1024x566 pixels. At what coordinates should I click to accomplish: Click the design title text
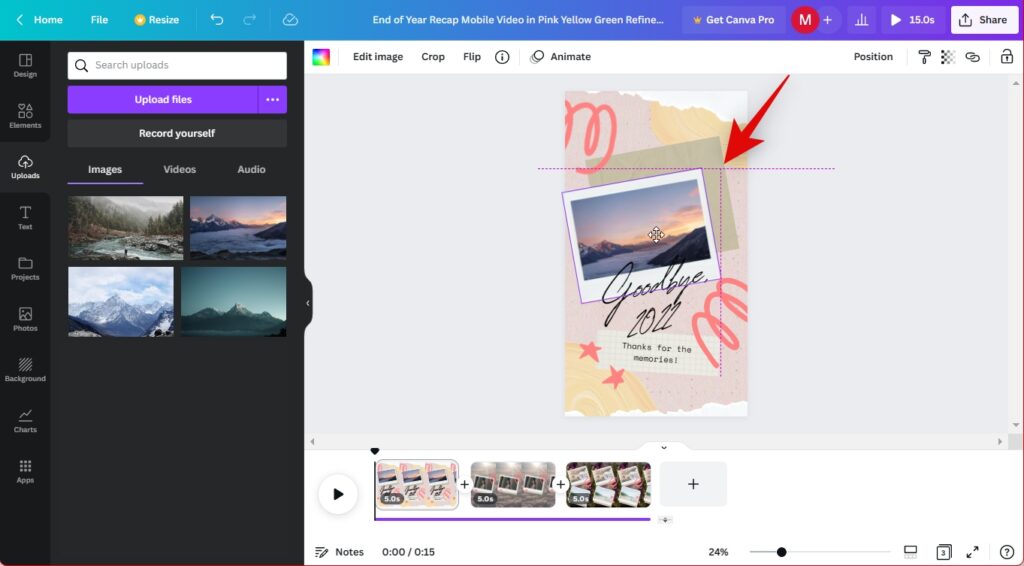click(x=518, y=20)
